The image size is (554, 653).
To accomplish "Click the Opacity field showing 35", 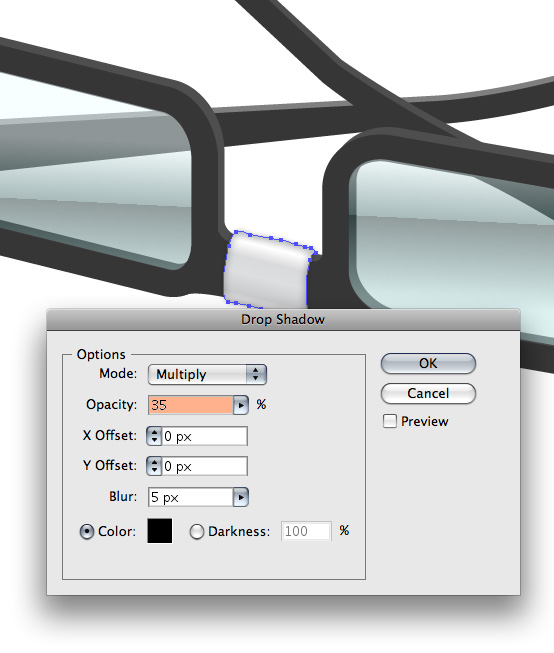I will click(x=190, y=405).
